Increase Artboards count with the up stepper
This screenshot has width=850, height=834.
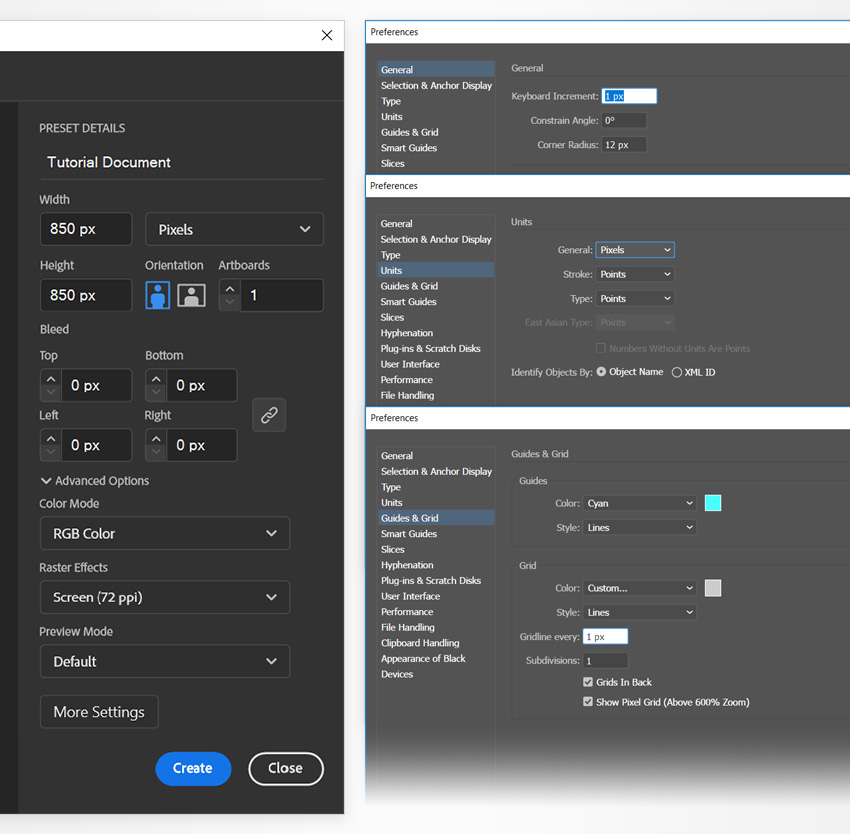coord(228,288)
